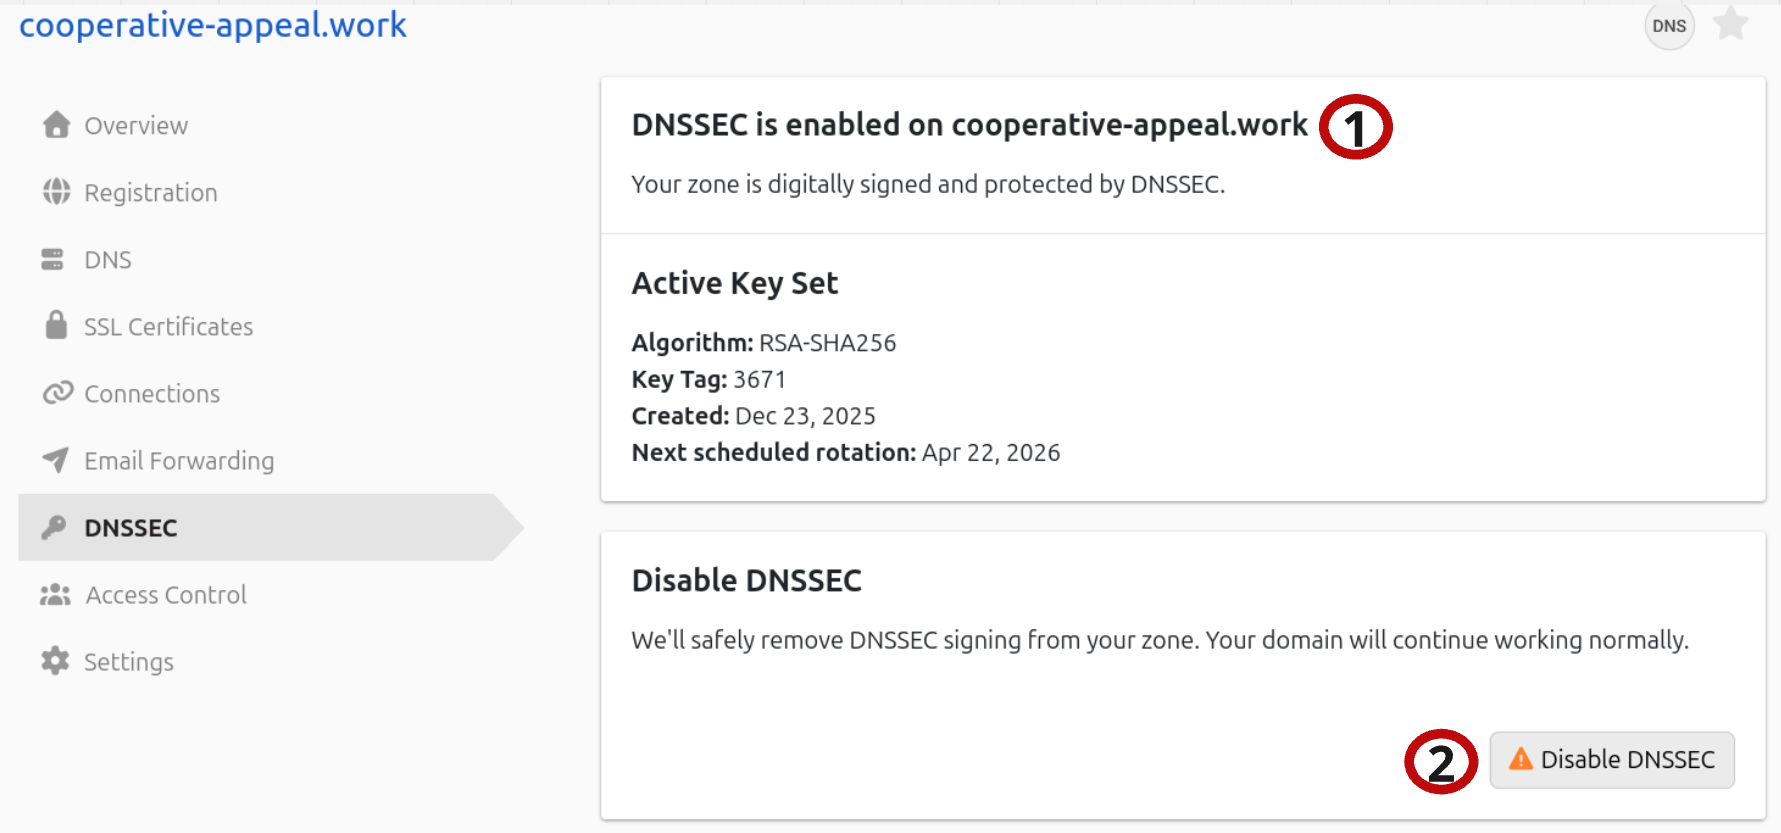Open the Registration section
1781x833 pixels.
click(151, 192)
